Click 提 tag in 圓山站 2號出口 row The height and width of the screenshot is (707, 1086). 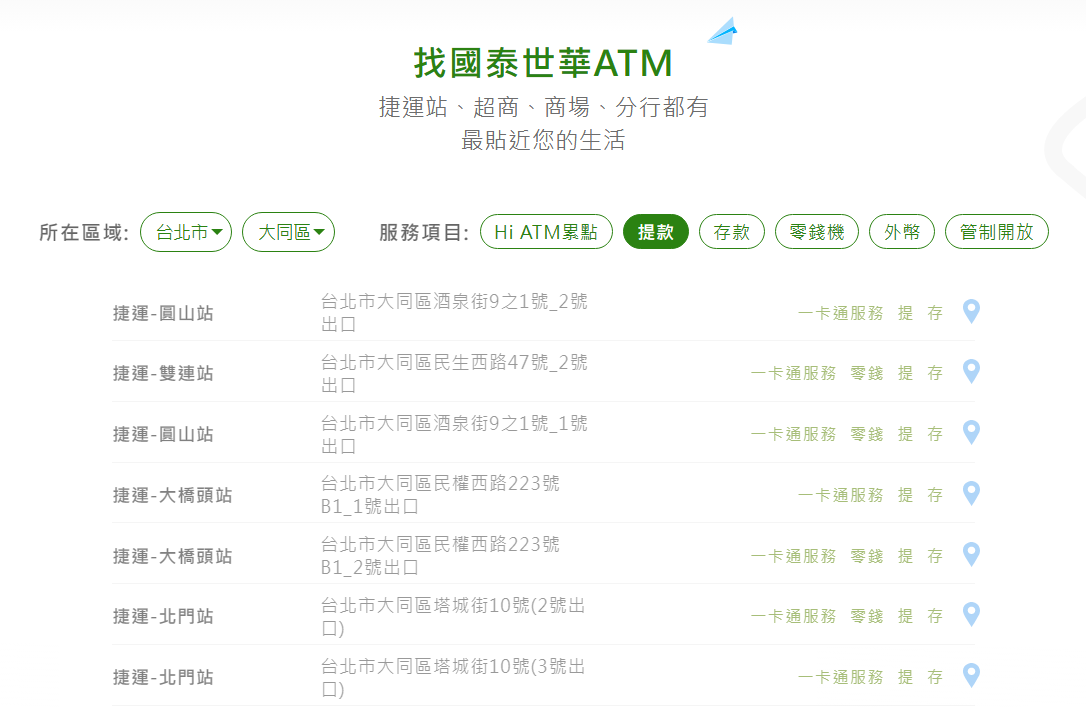[x=905, y=314]
